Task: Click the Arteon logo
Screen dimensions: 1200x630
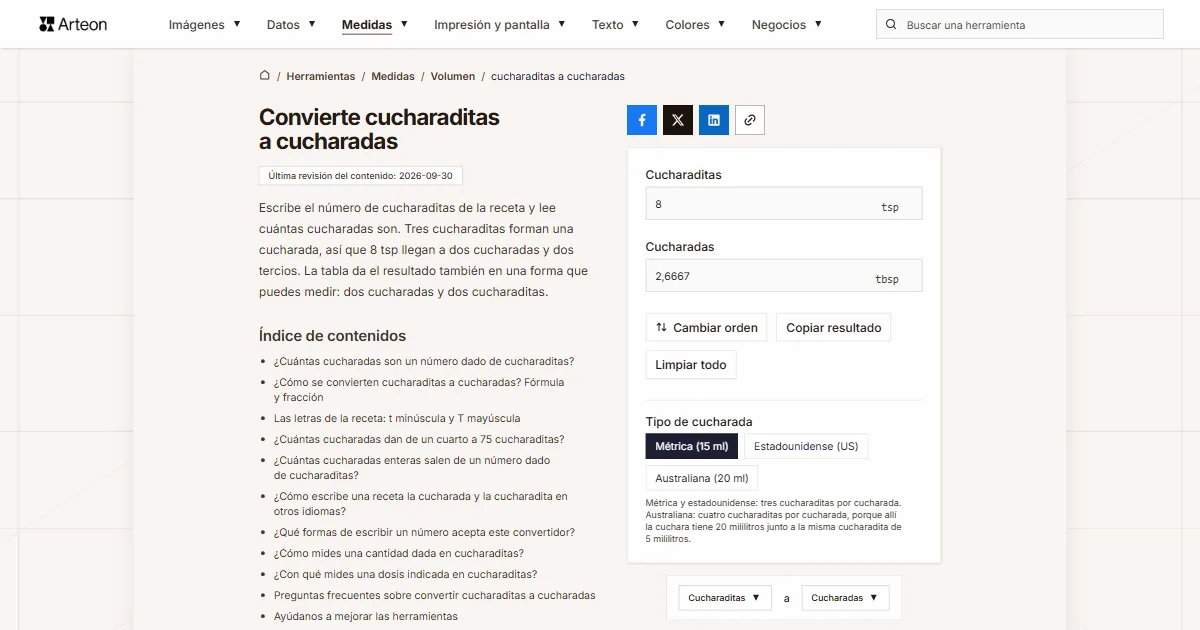Action: [x=73, y=24]
